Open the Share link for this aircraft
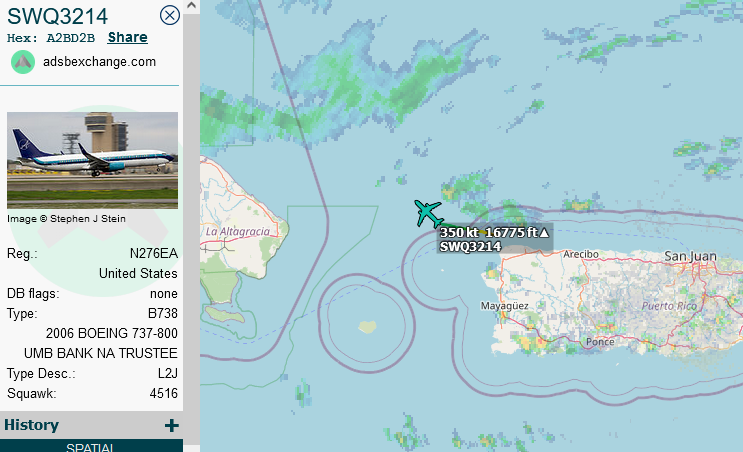This screenshot has width=743, height=452. pos(127,37)
